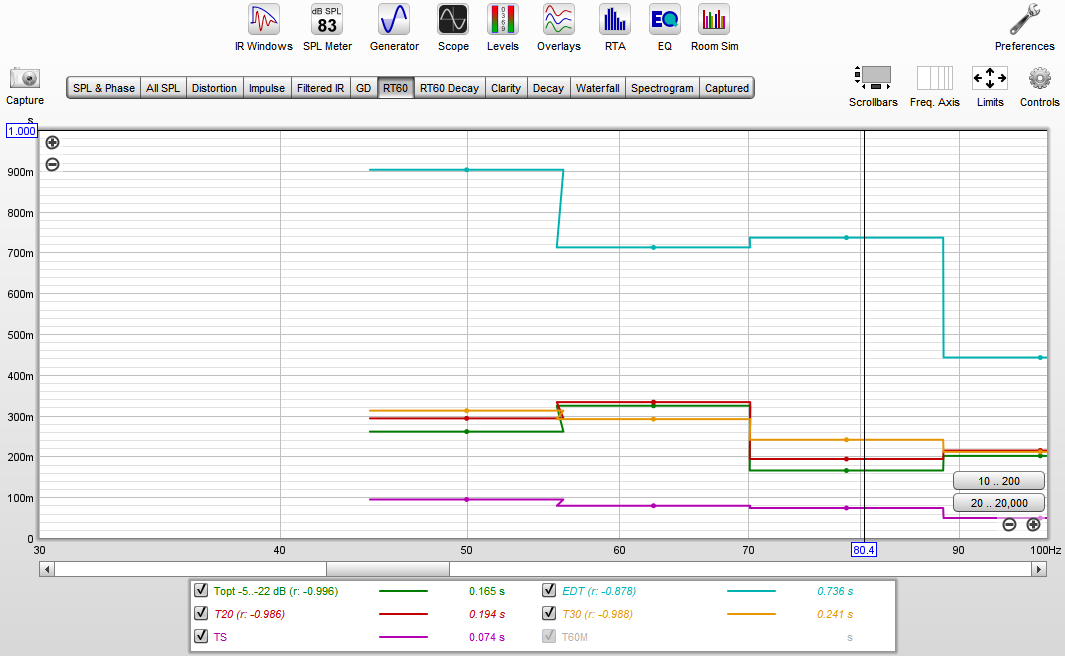Disable the EDT trace
The width and height of the screenshot is (1065, 656).
coord(548,590)
